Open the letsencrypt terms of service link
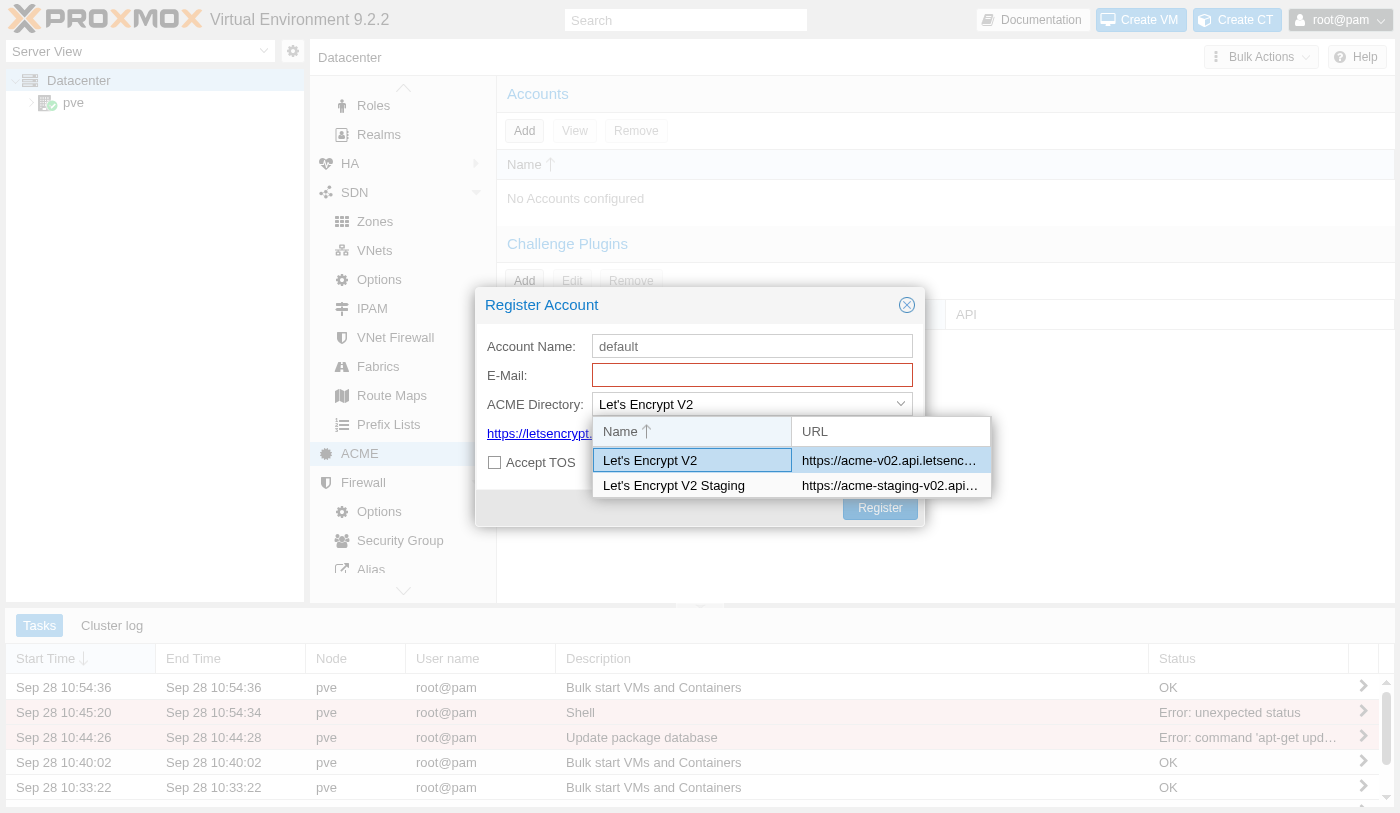The width and height of the screenshot is (1400, 813). [x=539, y=434]
